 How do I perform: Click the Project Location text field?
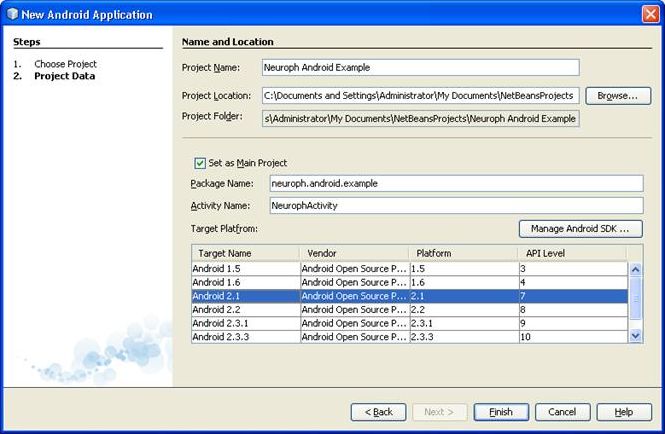click(420, 96)
